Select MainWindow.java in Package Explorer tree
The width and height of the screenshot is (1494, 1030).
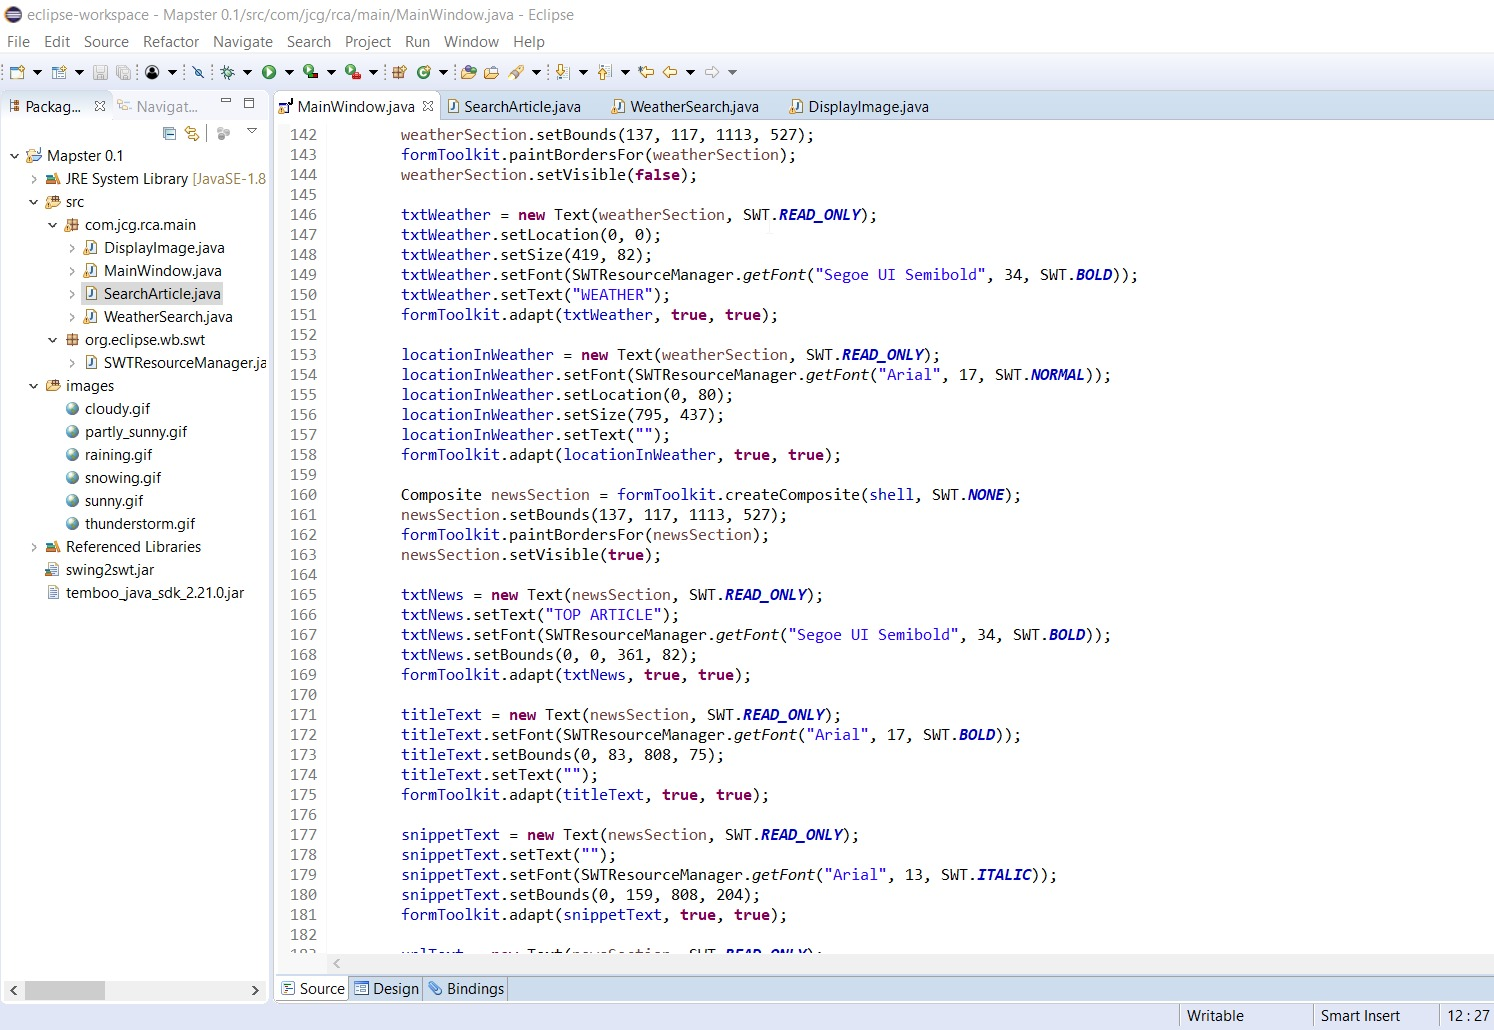pos(162,271)
